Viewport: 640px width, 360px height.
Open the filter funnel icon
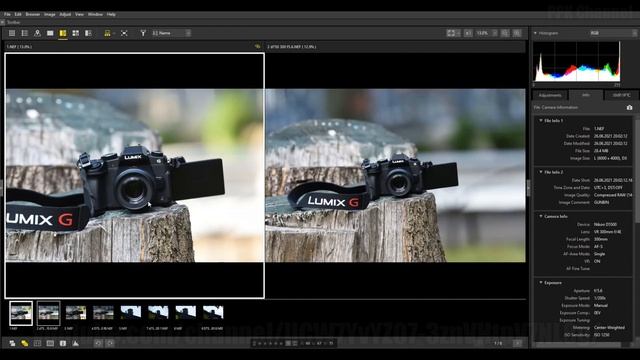click(x=143, y=33)
